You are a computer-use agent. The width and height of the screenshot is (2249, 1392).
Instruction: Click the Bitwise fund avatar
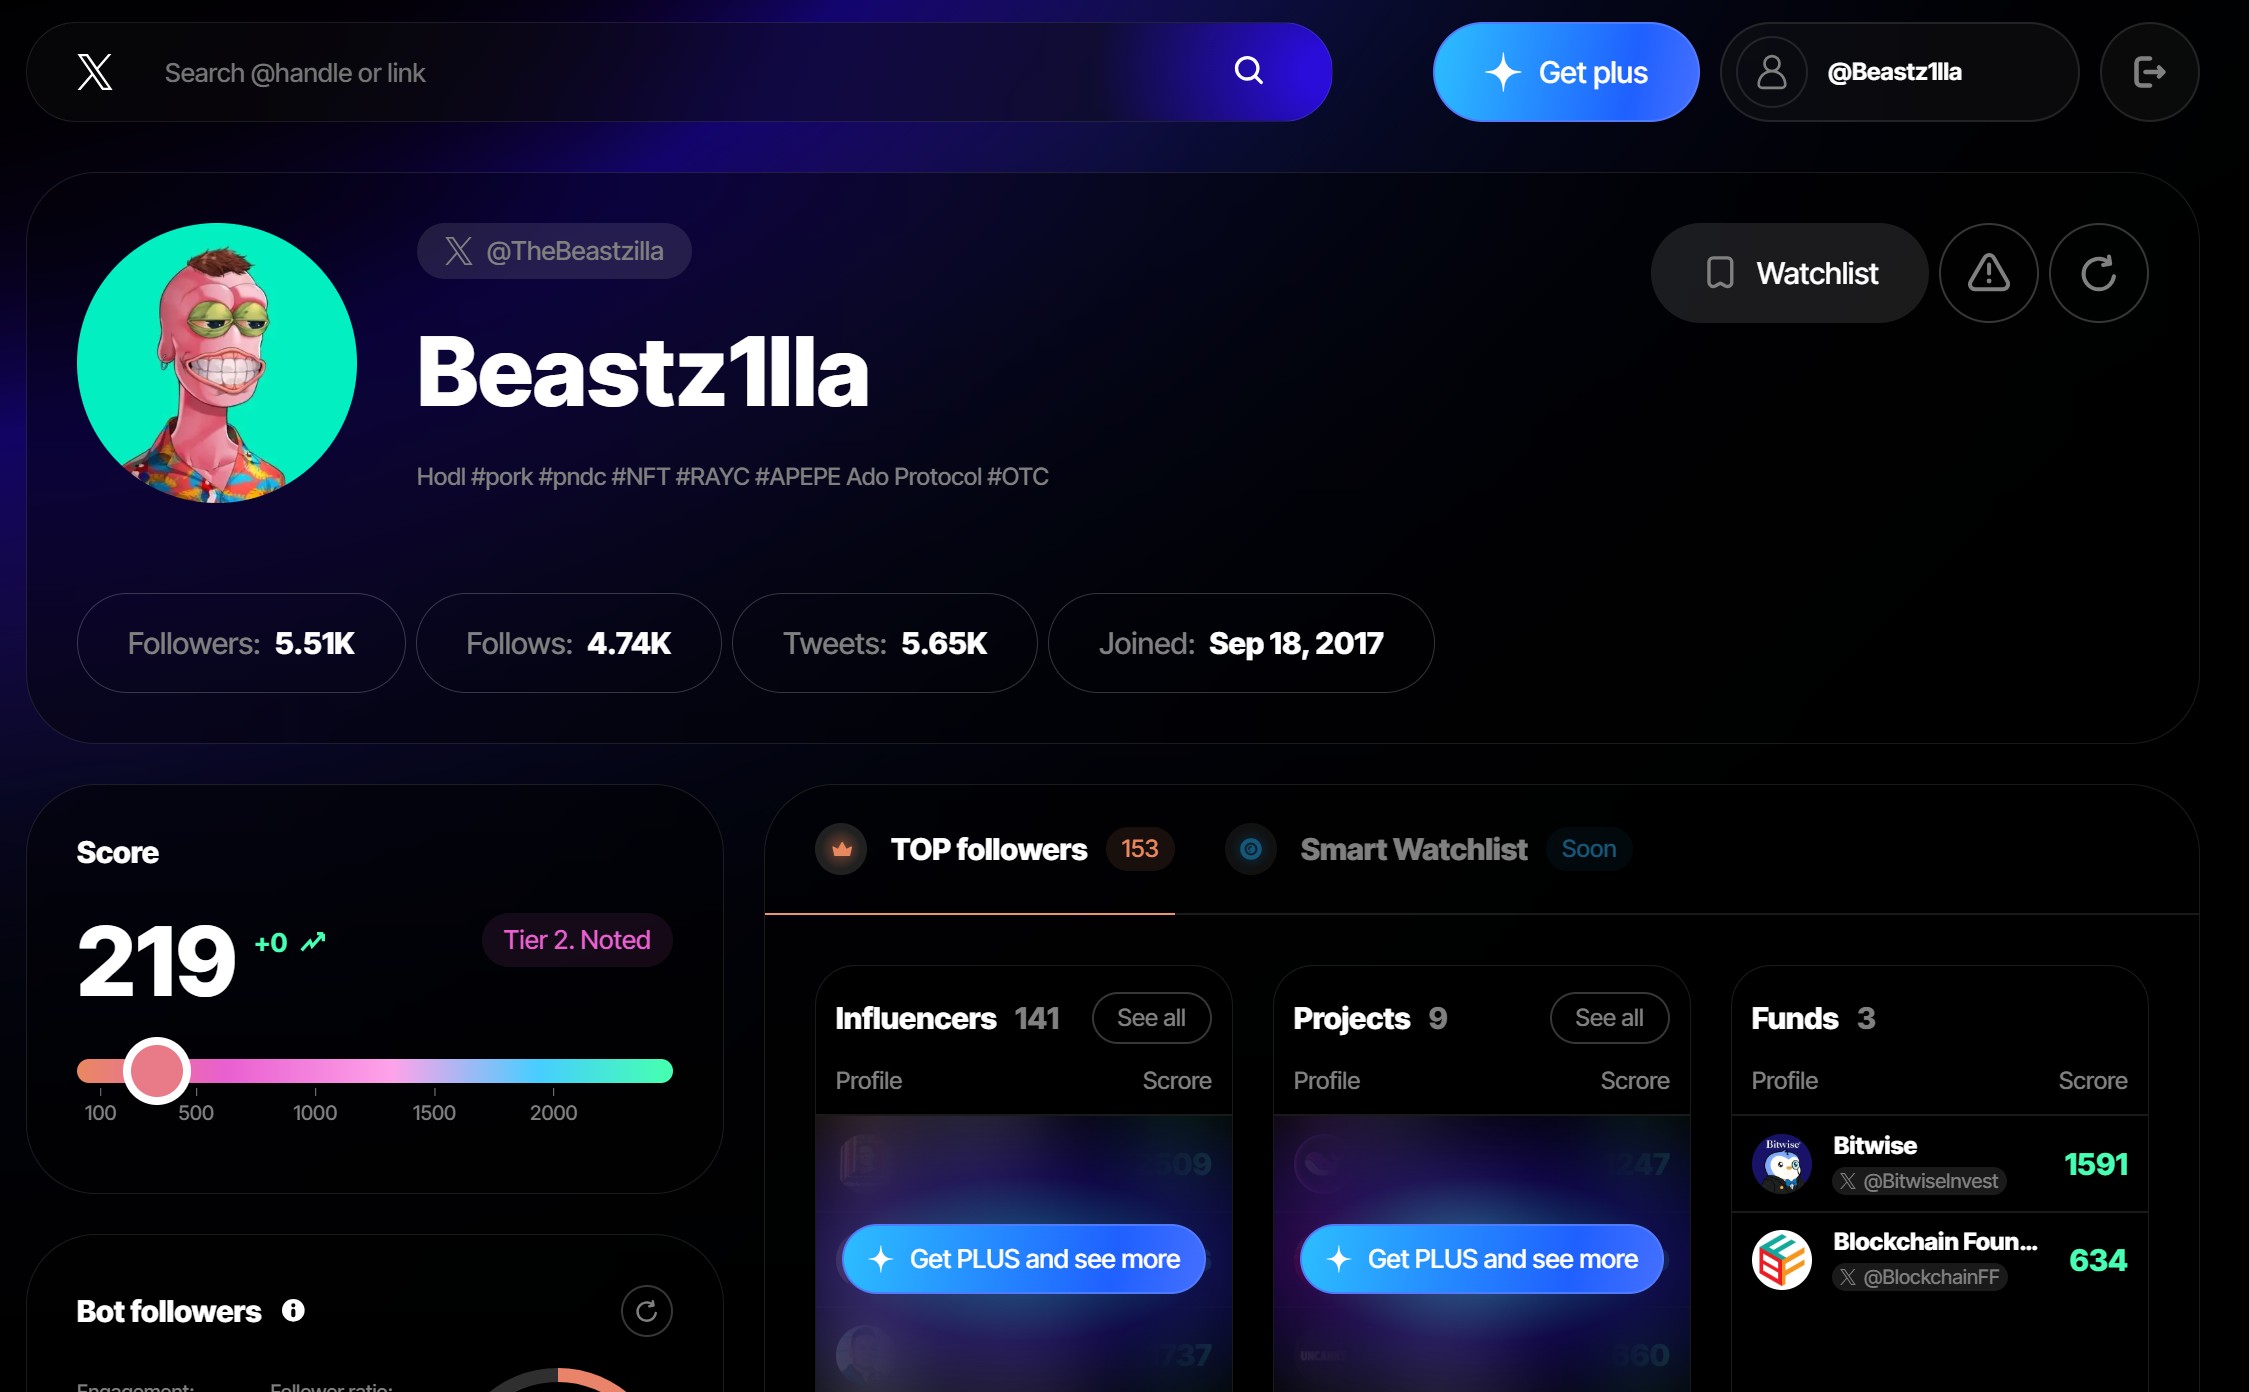[1781, 1164]
